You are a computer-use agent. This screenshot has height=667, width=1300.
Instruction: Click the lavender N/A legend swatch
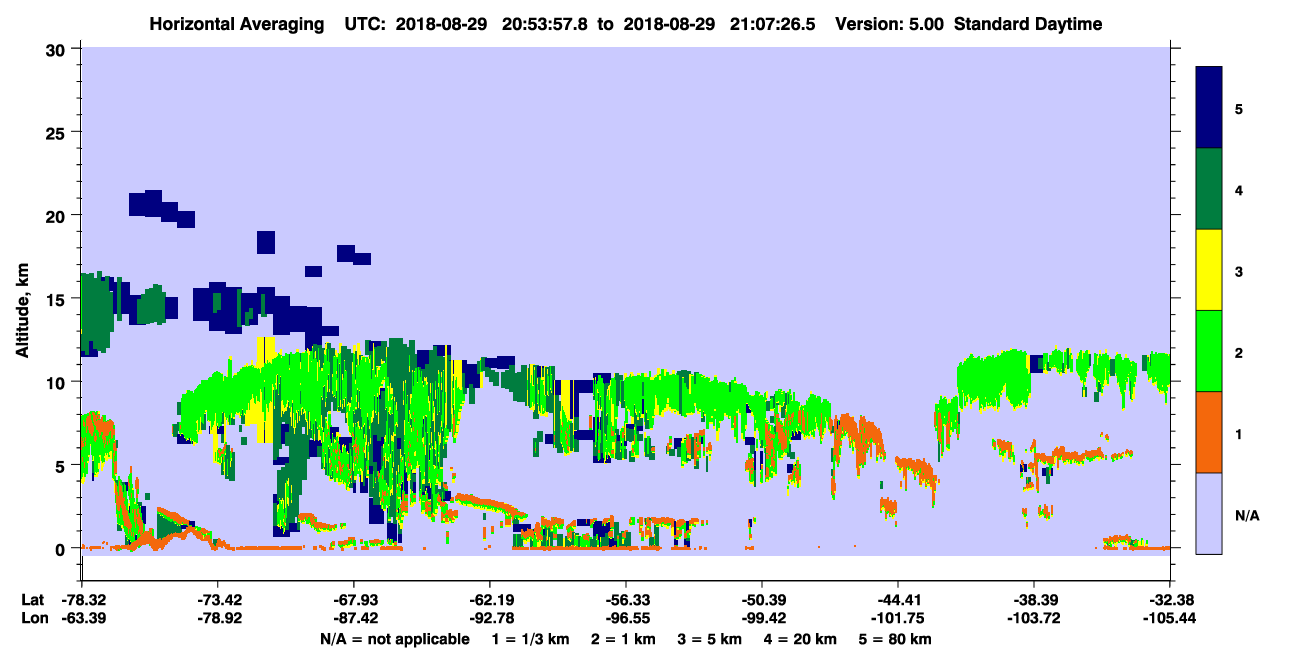coord(1209,513)
